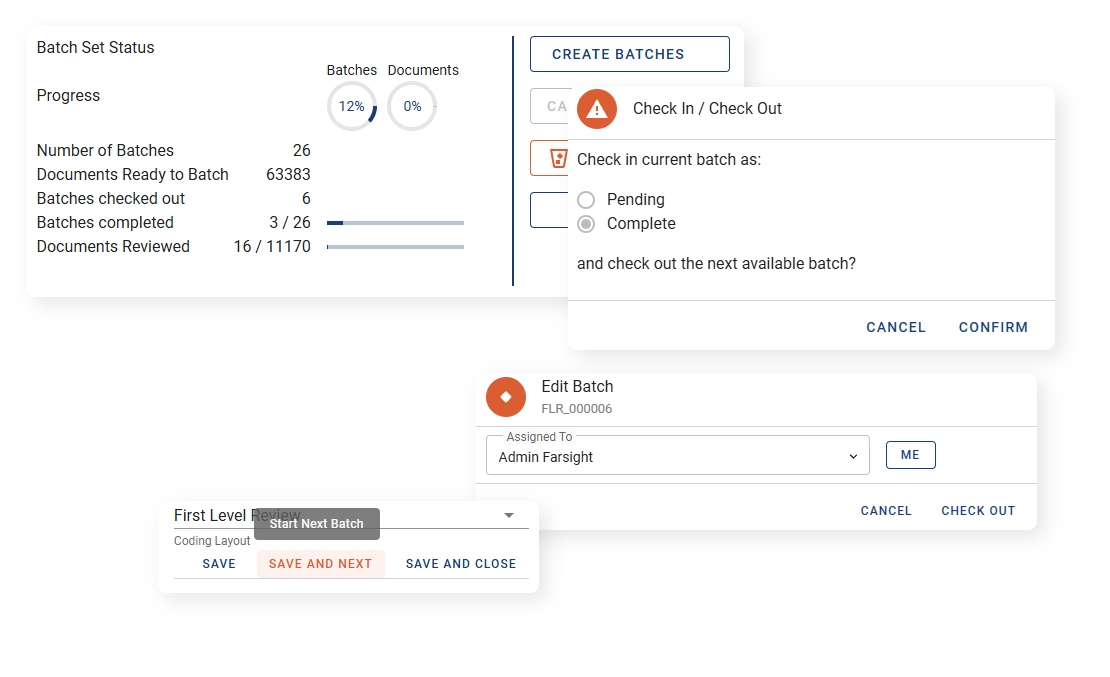This screenshot has width=1110, height=677.
Task: Select the Complete radio button
Action: (586, 224)
